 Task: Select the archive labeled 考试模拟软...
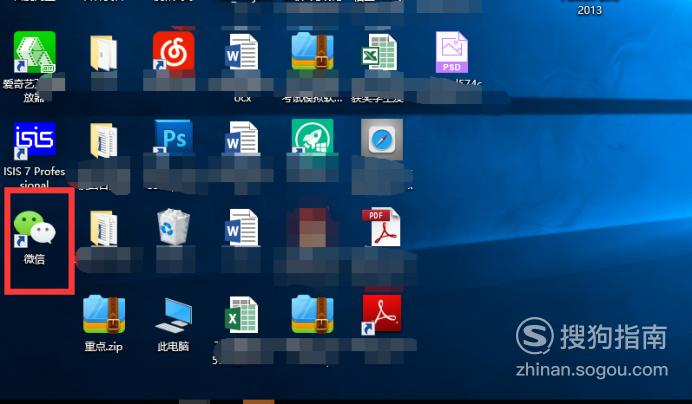click(x=312, y=52)
